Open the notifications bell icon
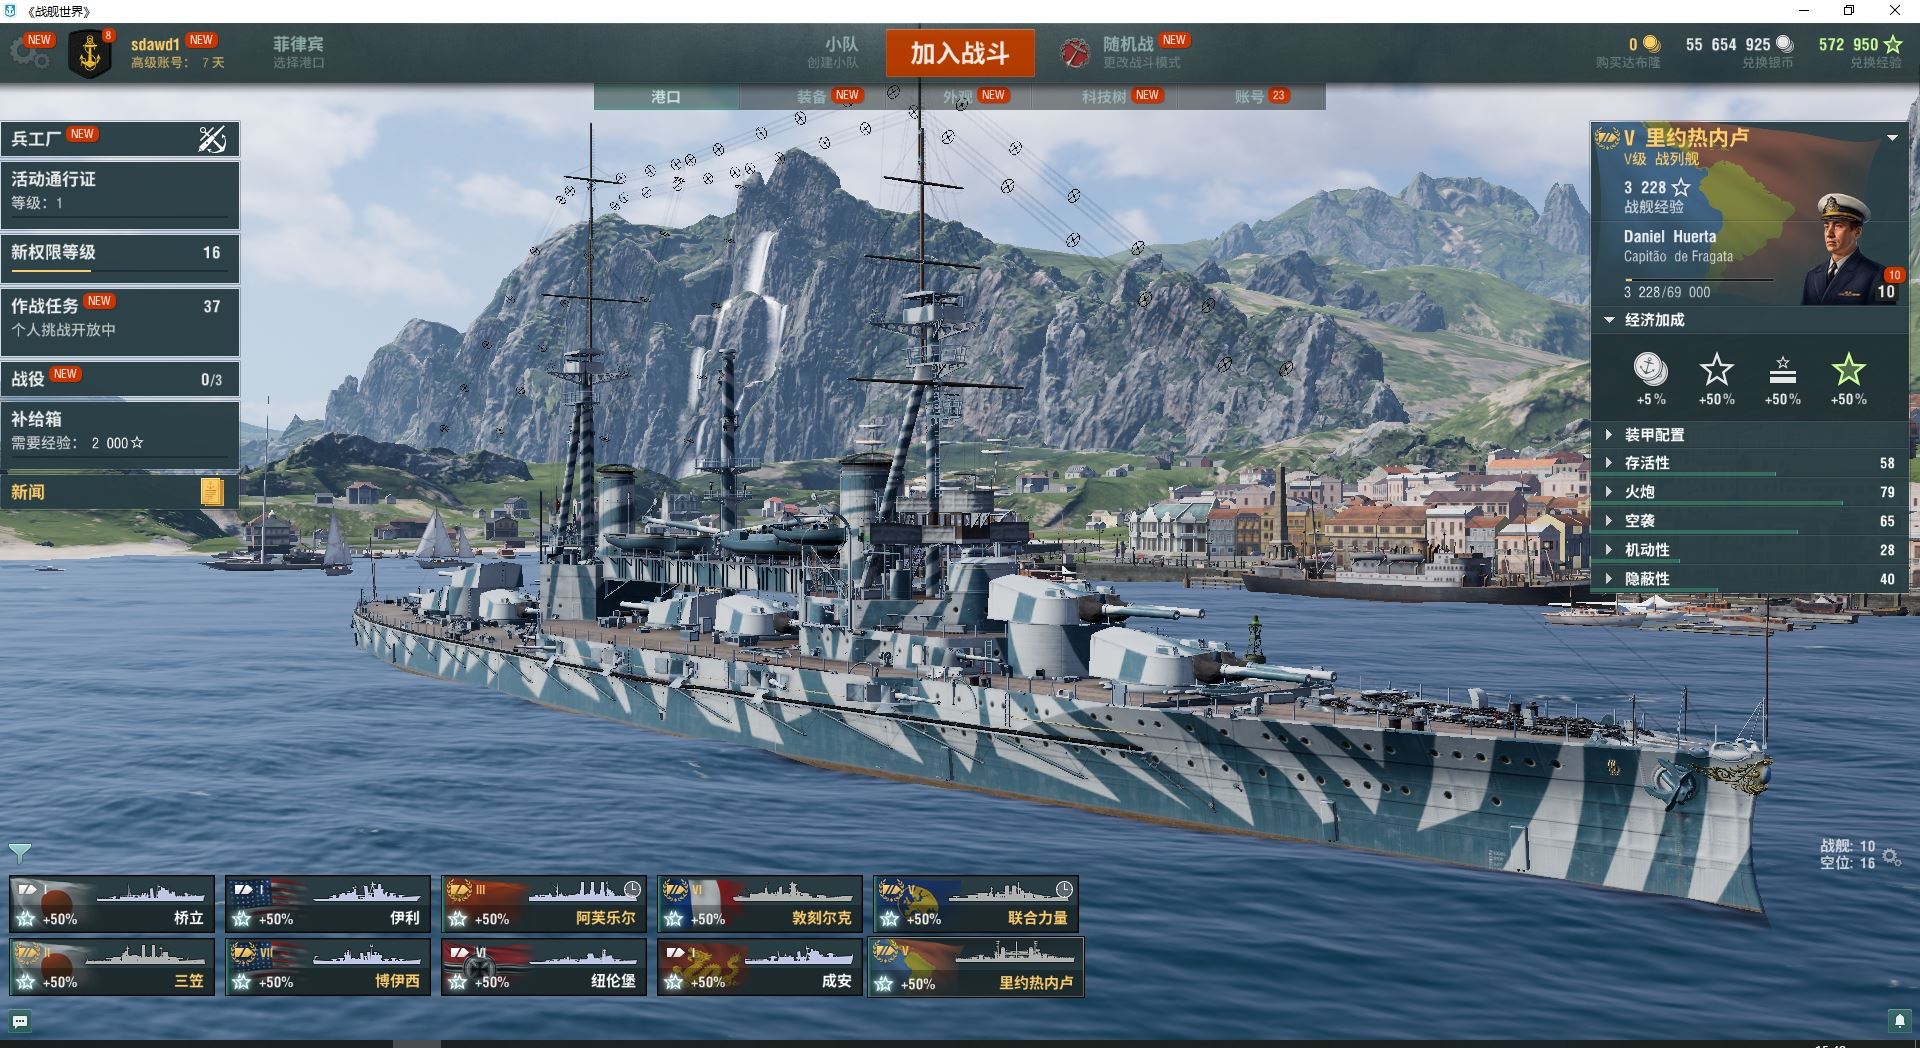The height and width of the screenshot is (1048, 1920). pyautogui.click(x=1899, y=1020)
